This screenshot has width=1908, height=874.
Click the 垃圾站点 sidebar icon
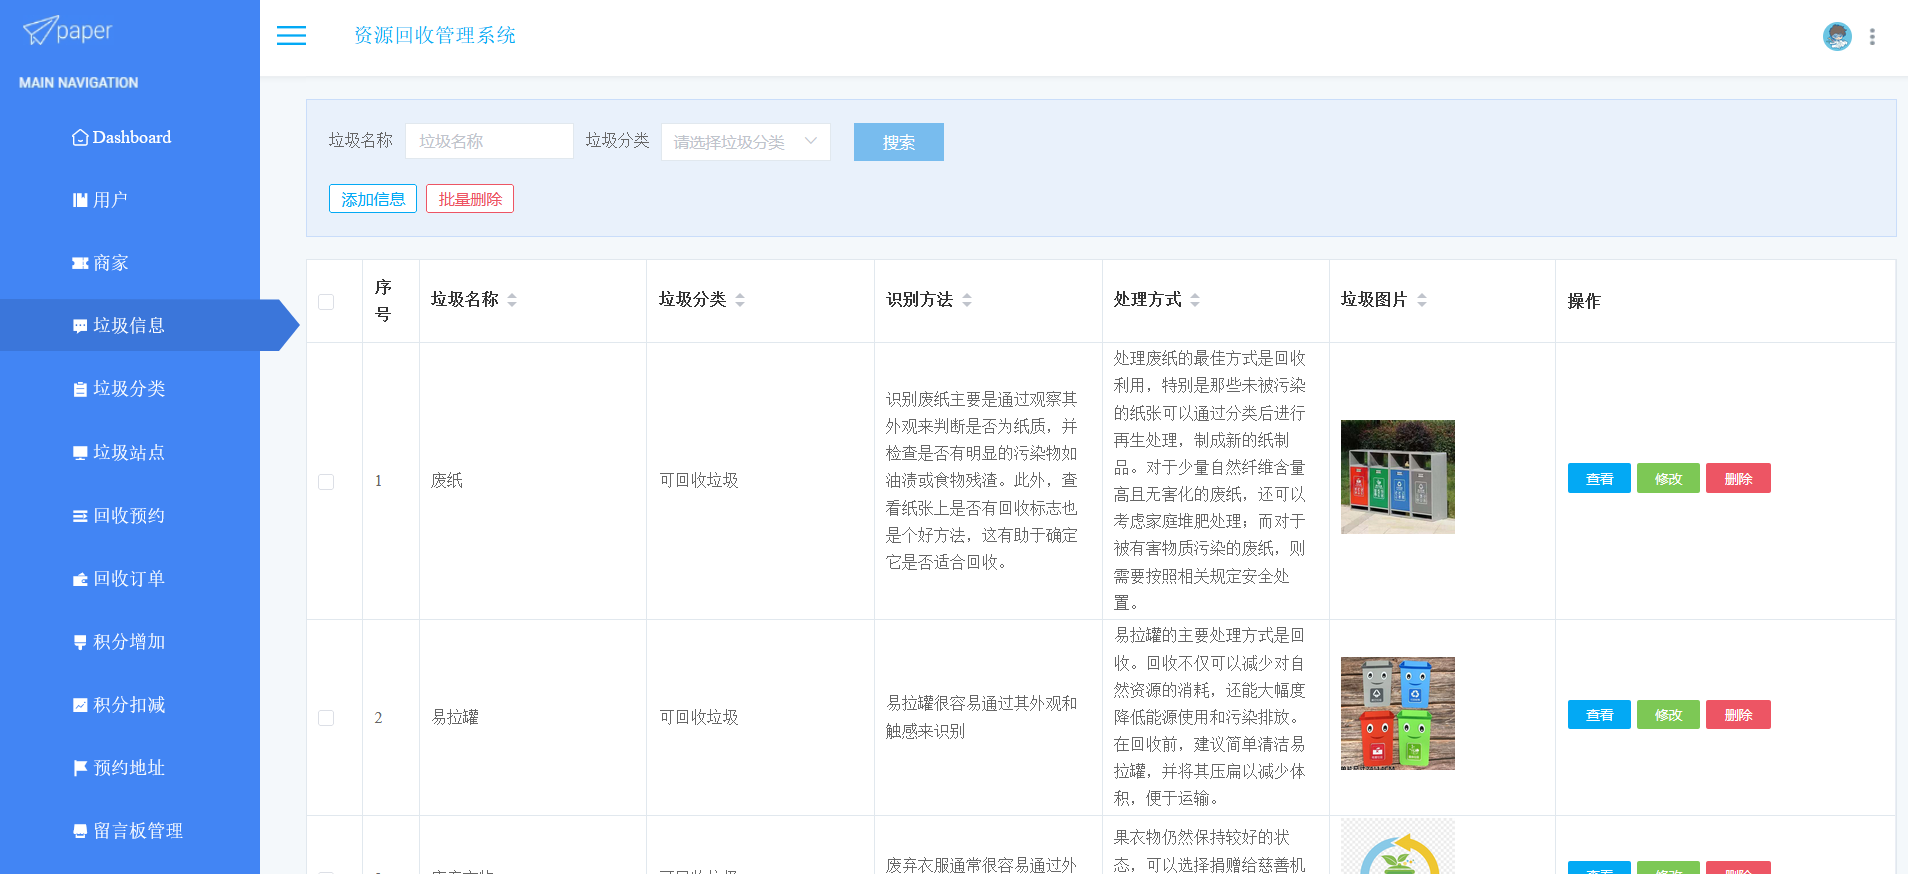pyautogui.click(x=80, y=453)
